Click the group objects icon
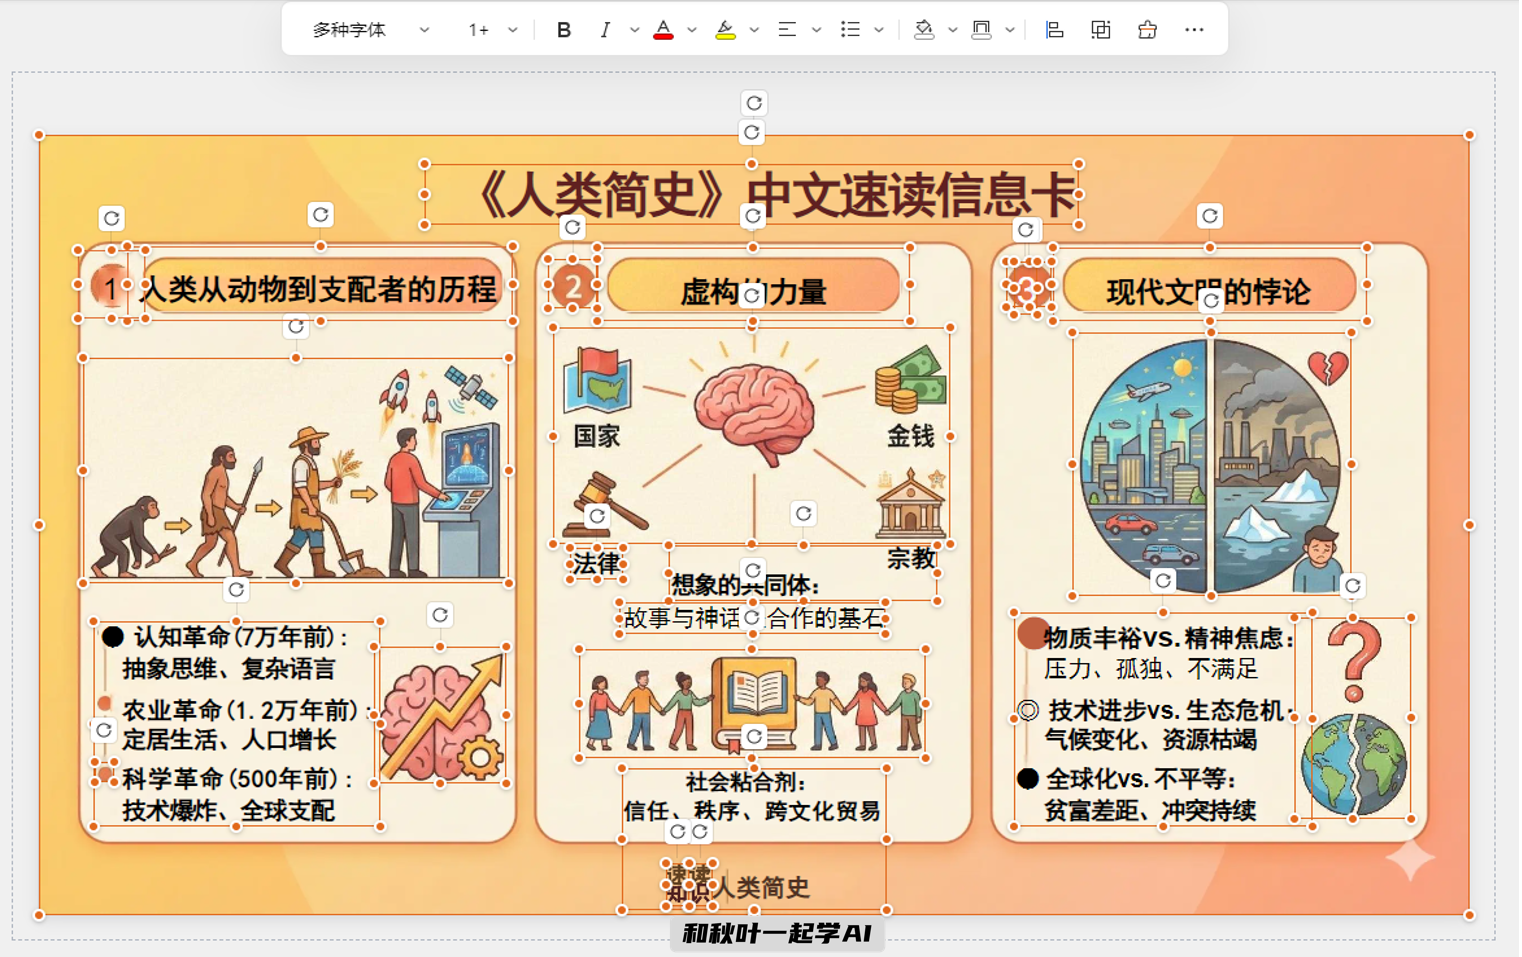Image resolution: width=1522 pixels, height=957 pixels. click(x=1100, y=29)
